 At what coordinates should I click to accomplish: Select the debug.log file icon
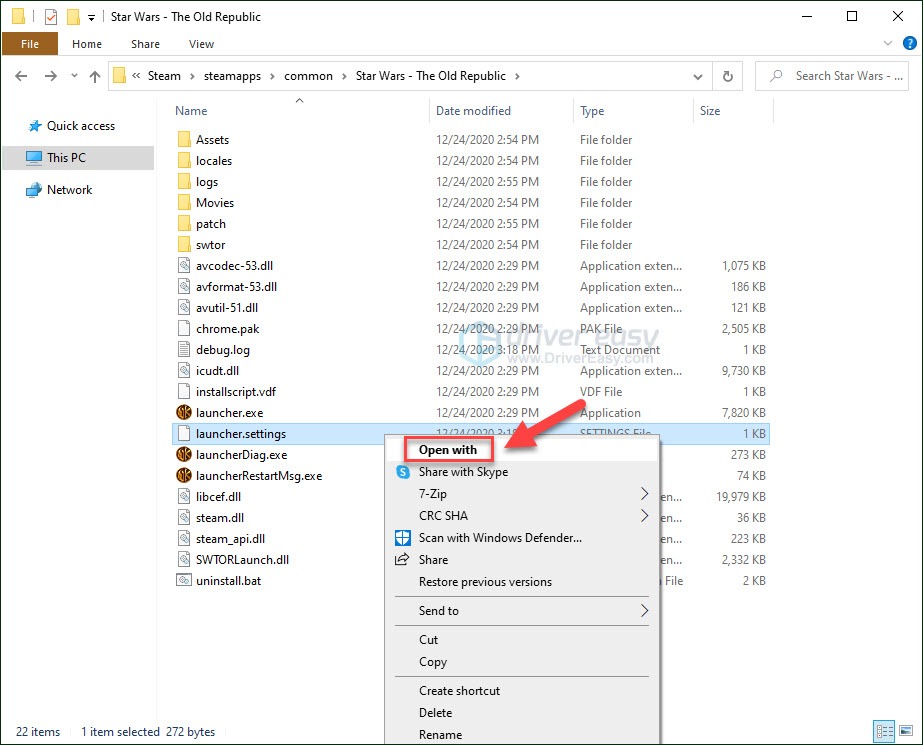184,350
